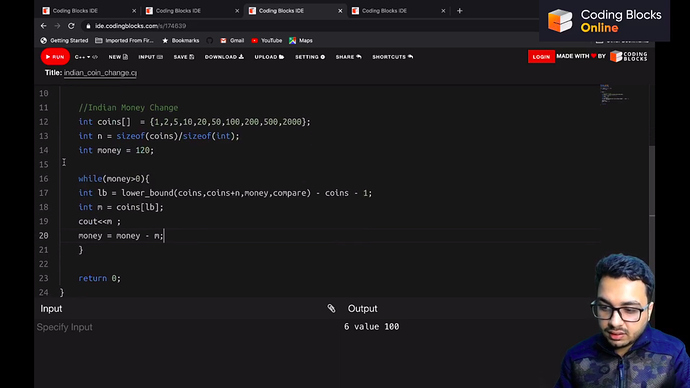View keyboard SHORTCUTS
Screen dimensions: 690x388
point(393,57)
